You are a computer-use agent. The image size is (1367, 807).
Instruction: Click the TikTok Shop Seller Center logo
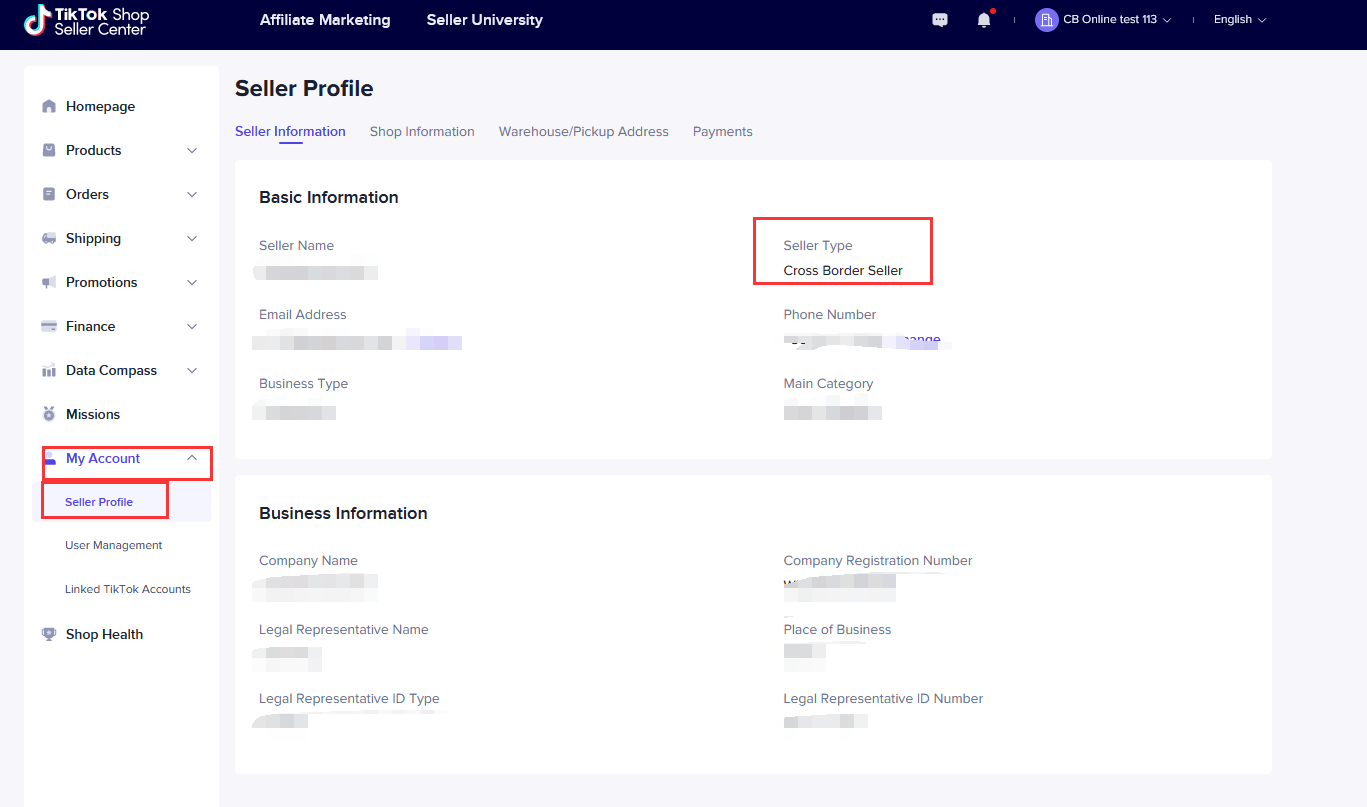tap(87, 21)
